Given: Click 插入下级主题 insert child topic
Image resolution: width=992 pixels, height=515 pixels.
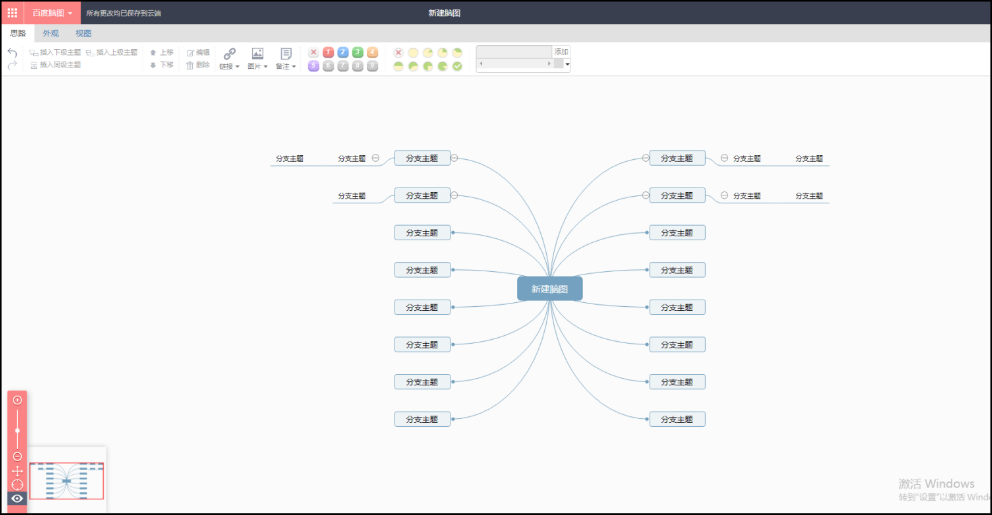Looking at the screenshot, I should (x=55, y=52).
